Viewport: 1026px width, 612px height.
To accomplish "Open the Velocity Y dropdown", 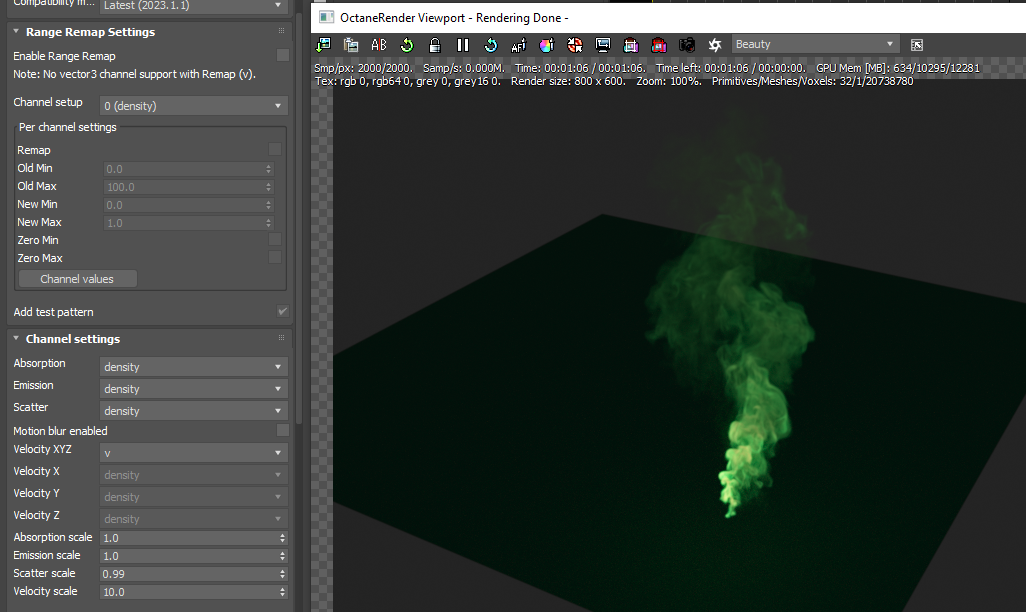I will tap(194, 497).
